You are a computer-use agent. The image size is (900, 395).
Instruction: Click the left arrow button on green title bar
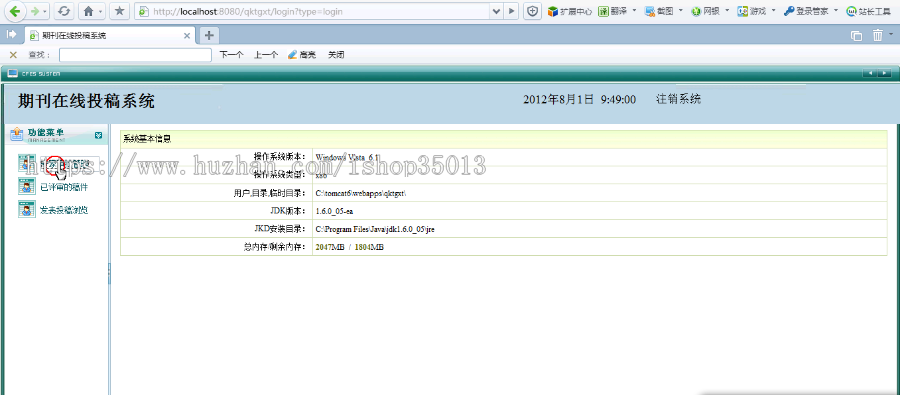click(871, 73)
